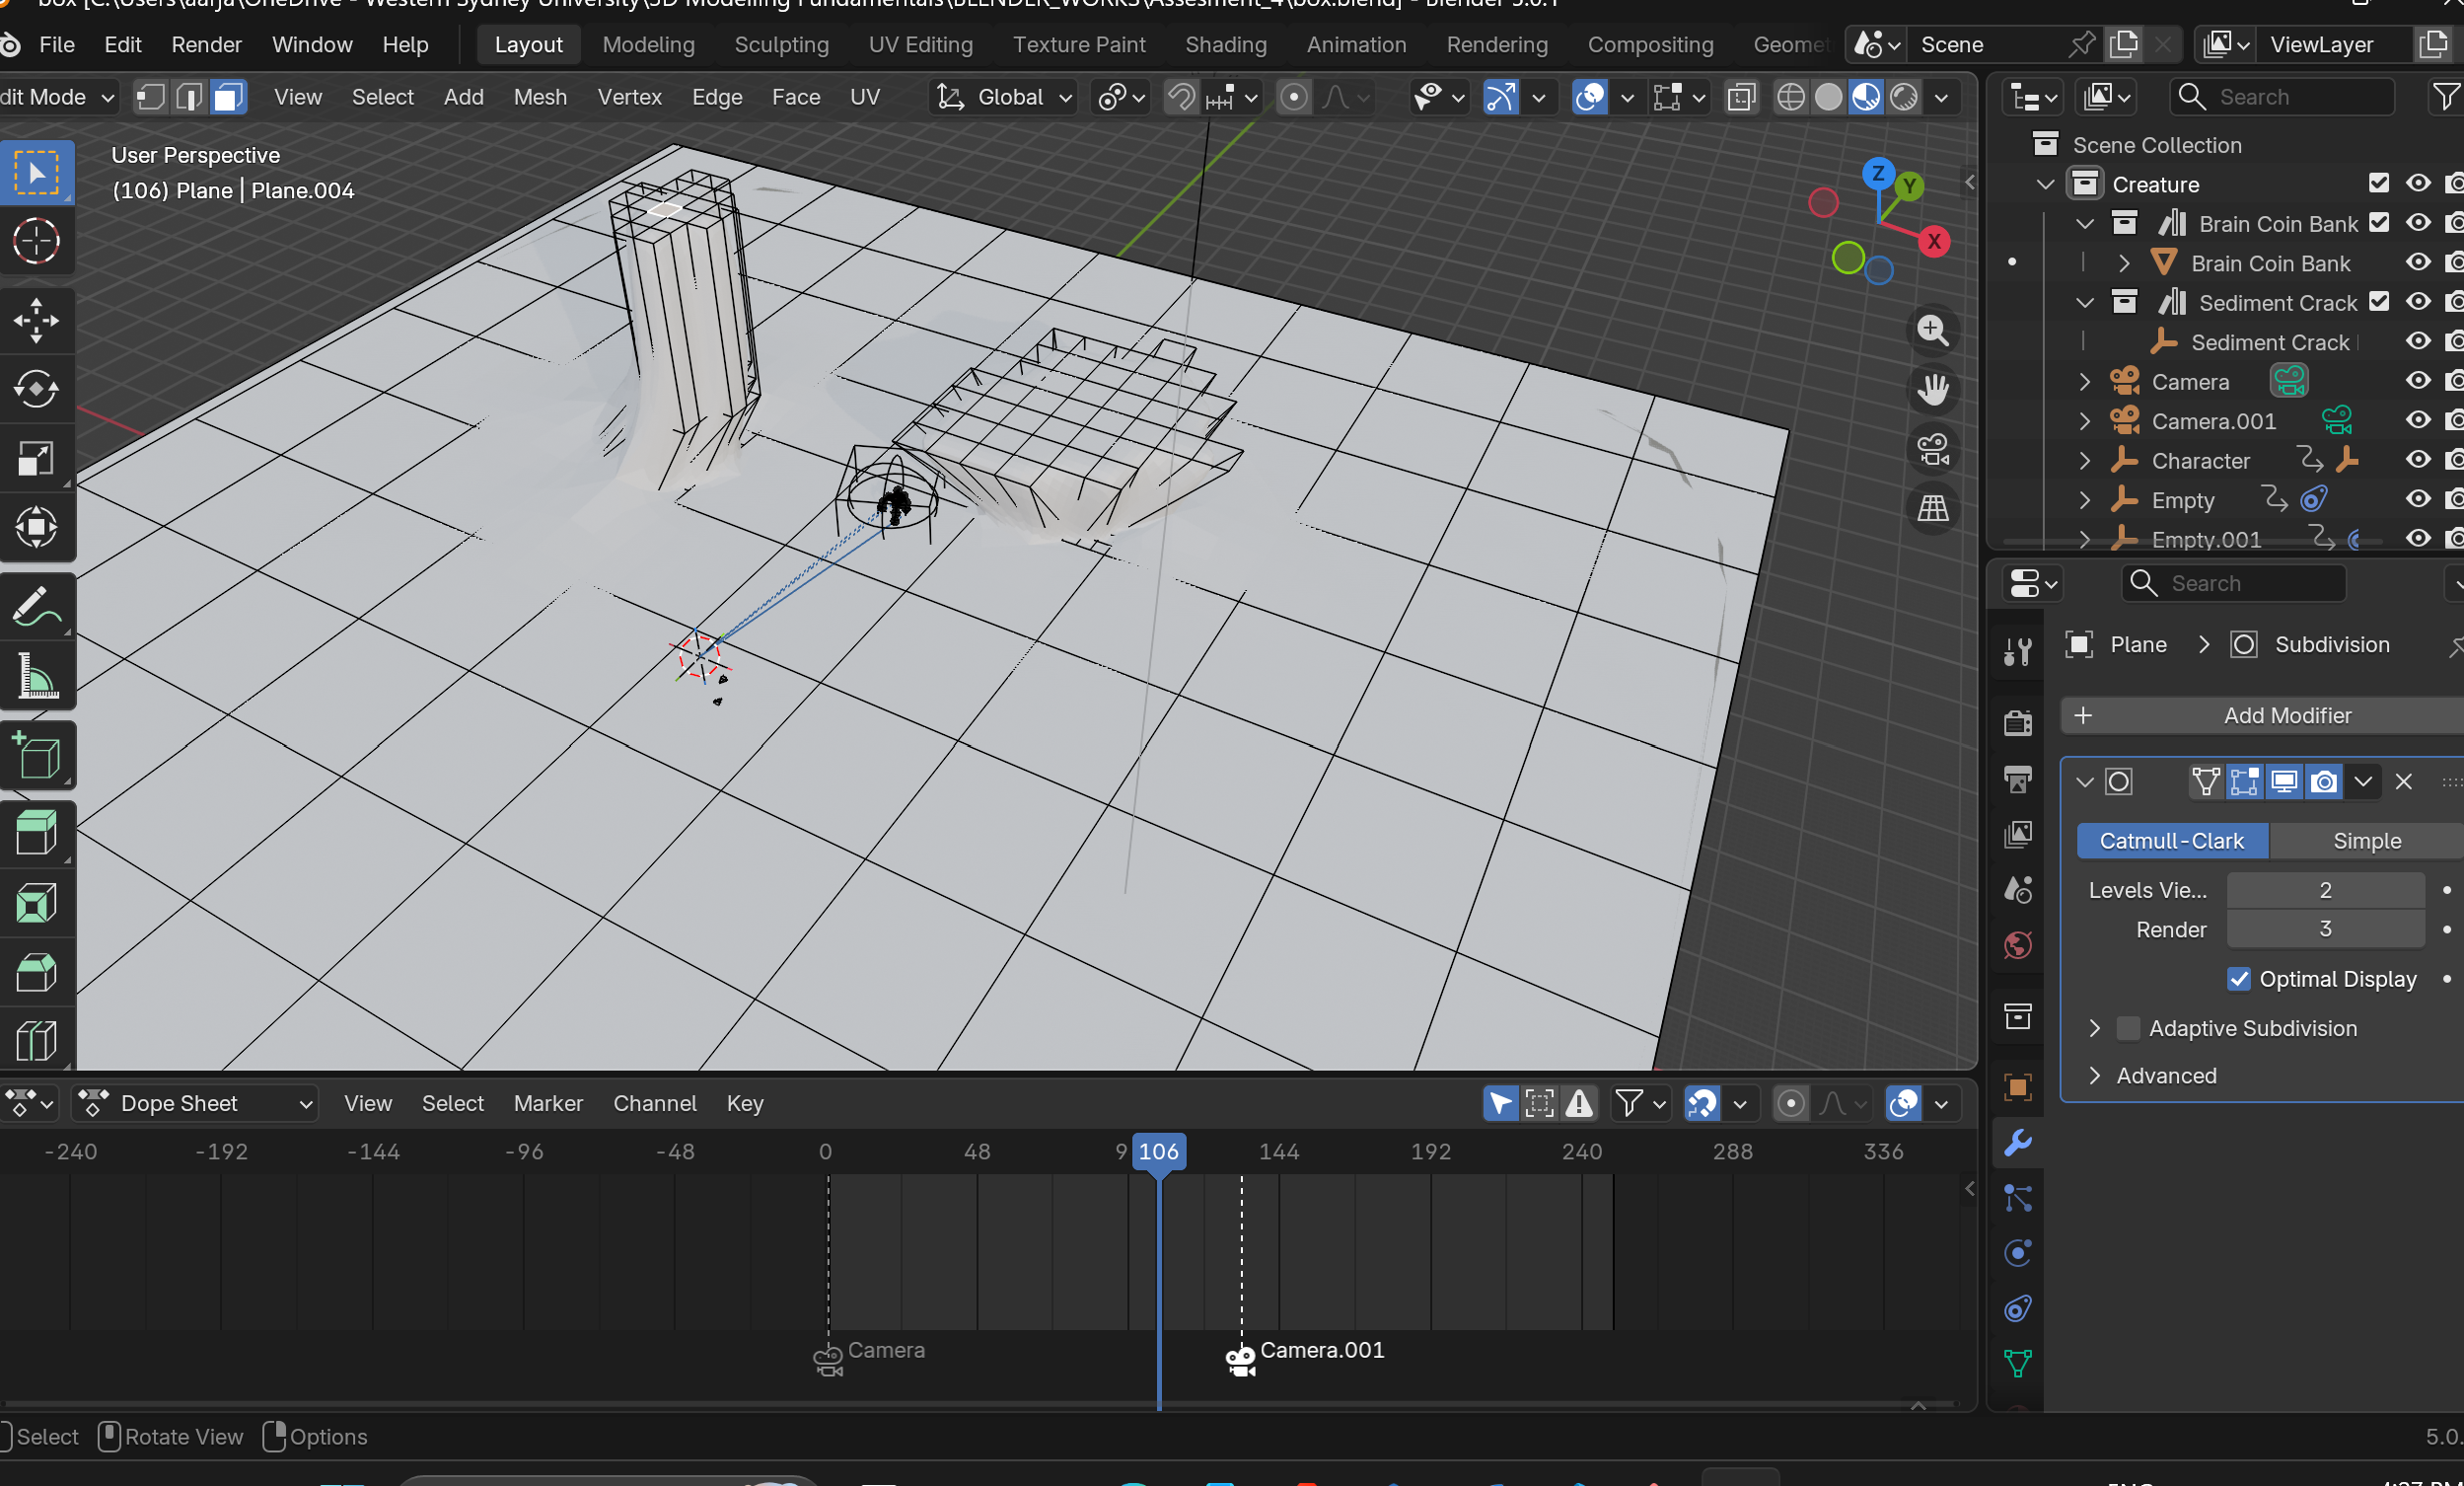The width and height of the screenshot is (2464, 1486).
Task: Open the Global transform orientation dropdown
Action: point(1003,97)
